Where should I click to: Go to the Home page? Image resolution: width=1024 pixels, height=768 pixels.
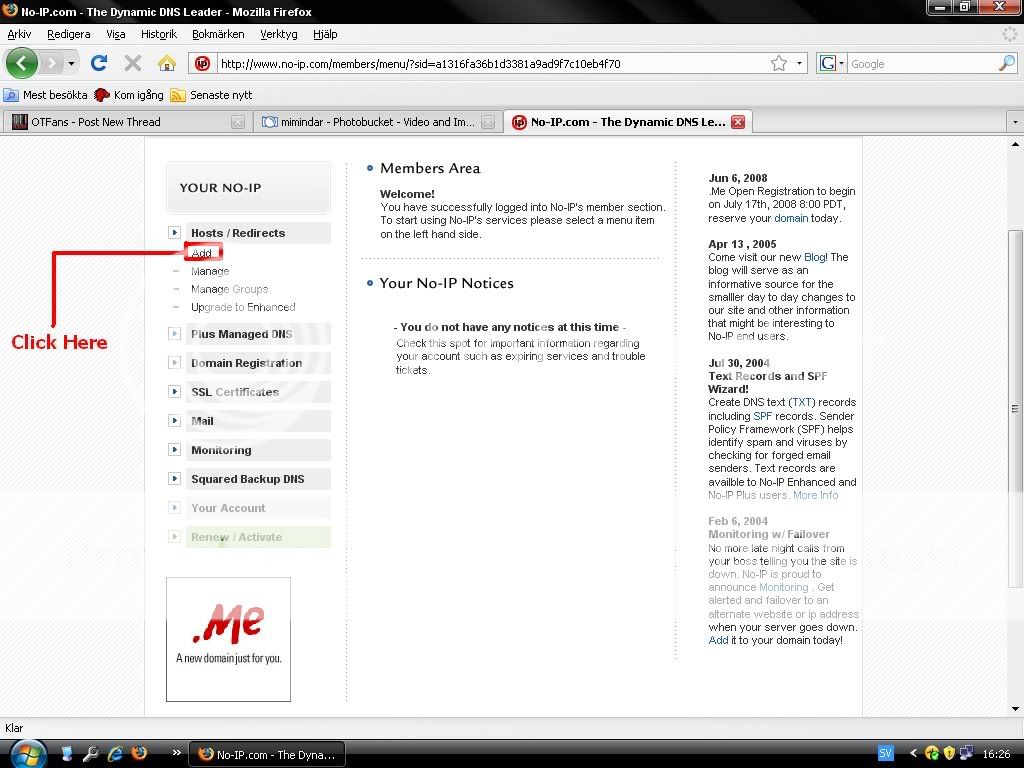[x=167, y=63]
